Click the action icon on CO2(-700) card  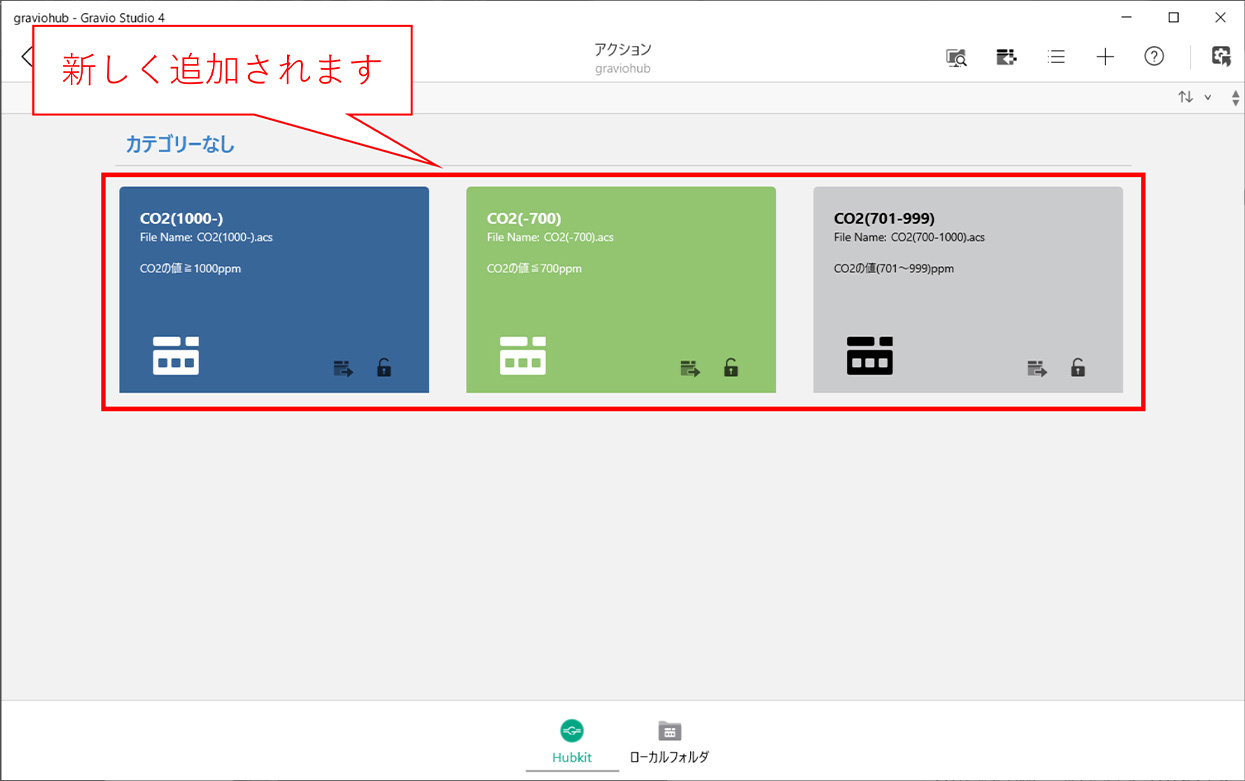click(523, 356)
